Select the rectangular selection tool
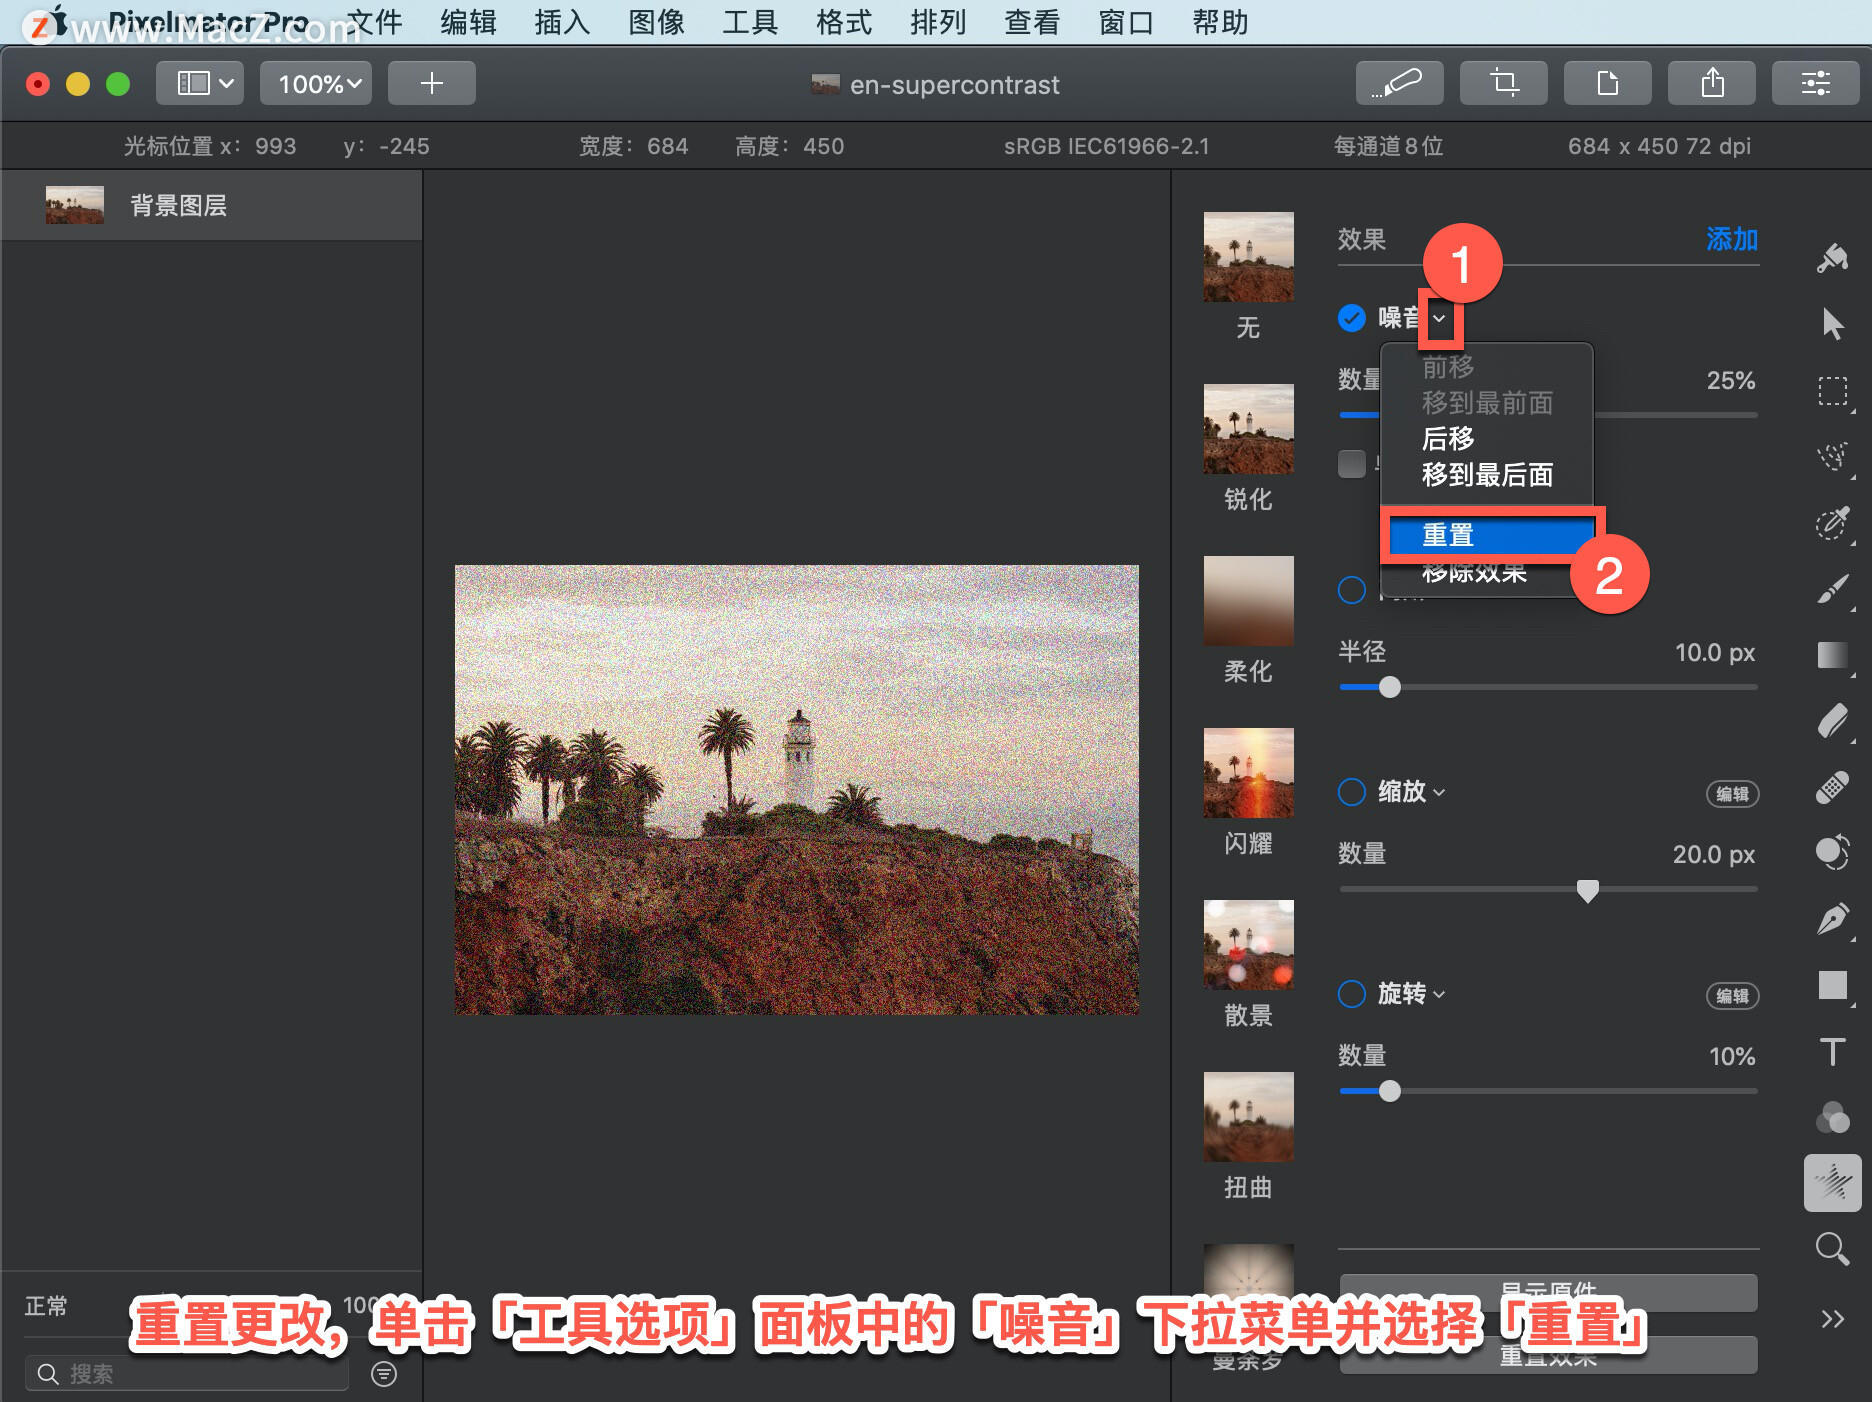 point(1832,390)
